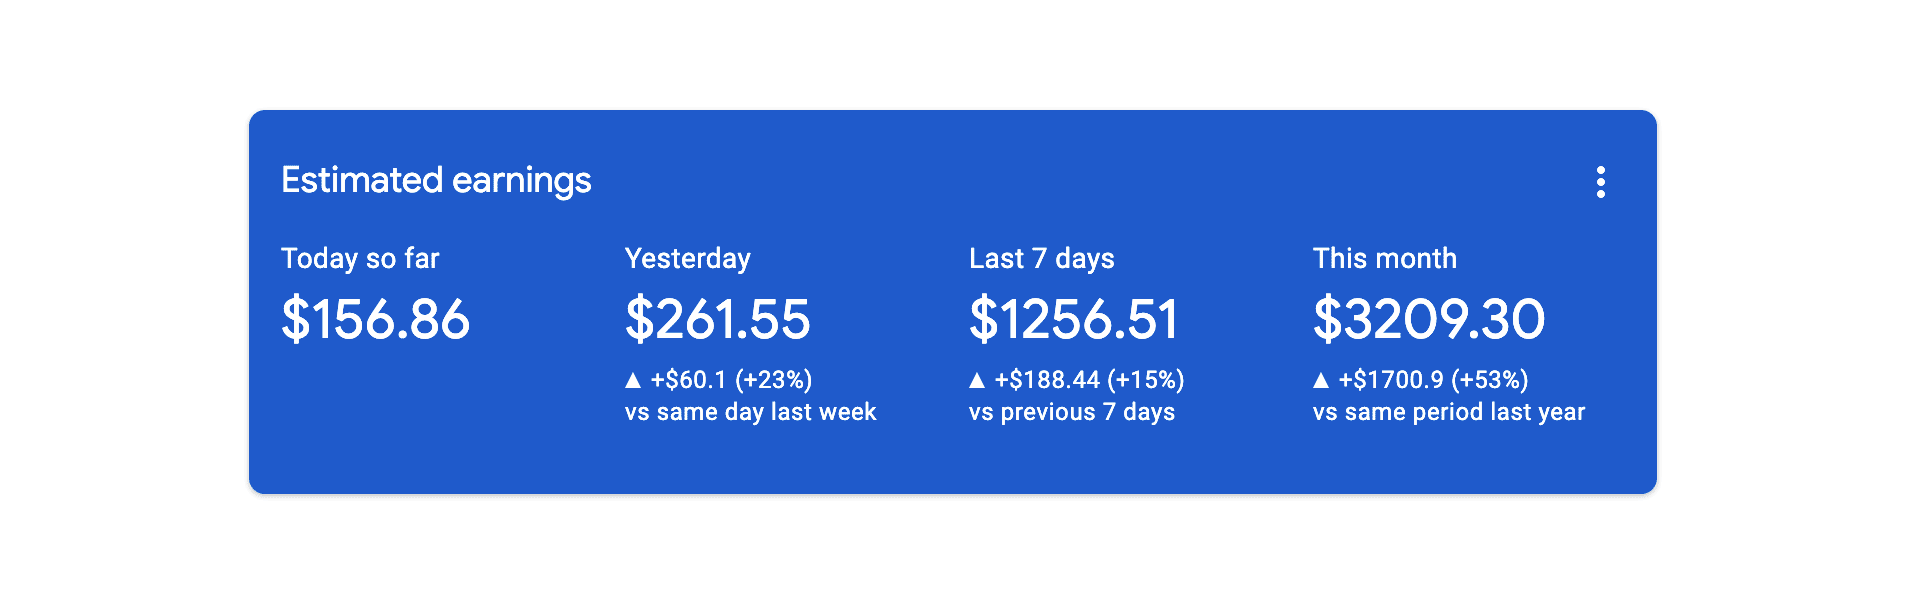Select the Last 7 days label
The image size is (1920, 602).
[1041, 259]
